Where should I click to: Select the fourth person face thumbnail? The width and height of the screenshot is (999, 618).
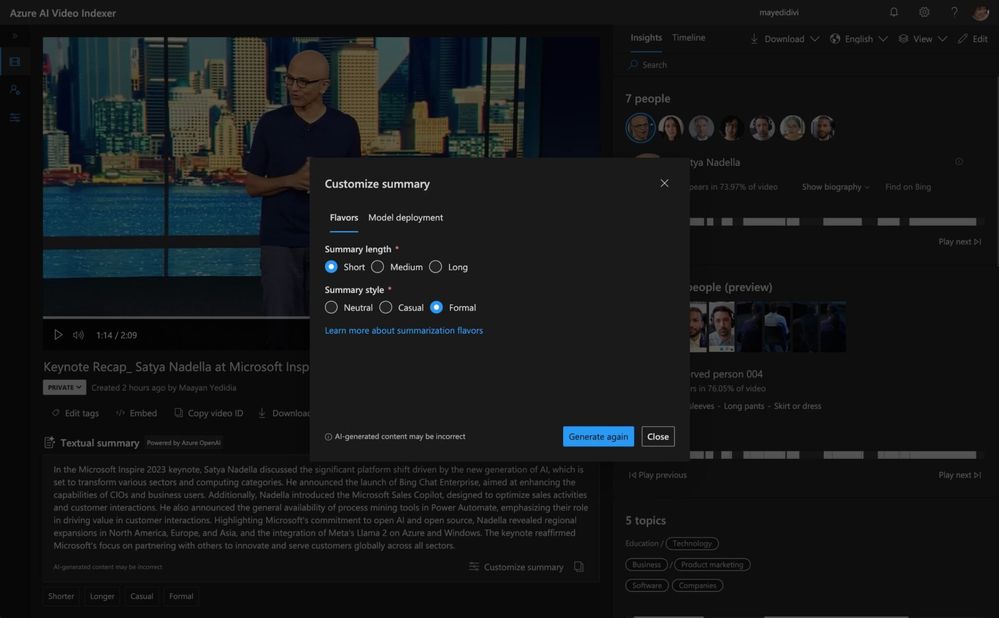[731, 128]
